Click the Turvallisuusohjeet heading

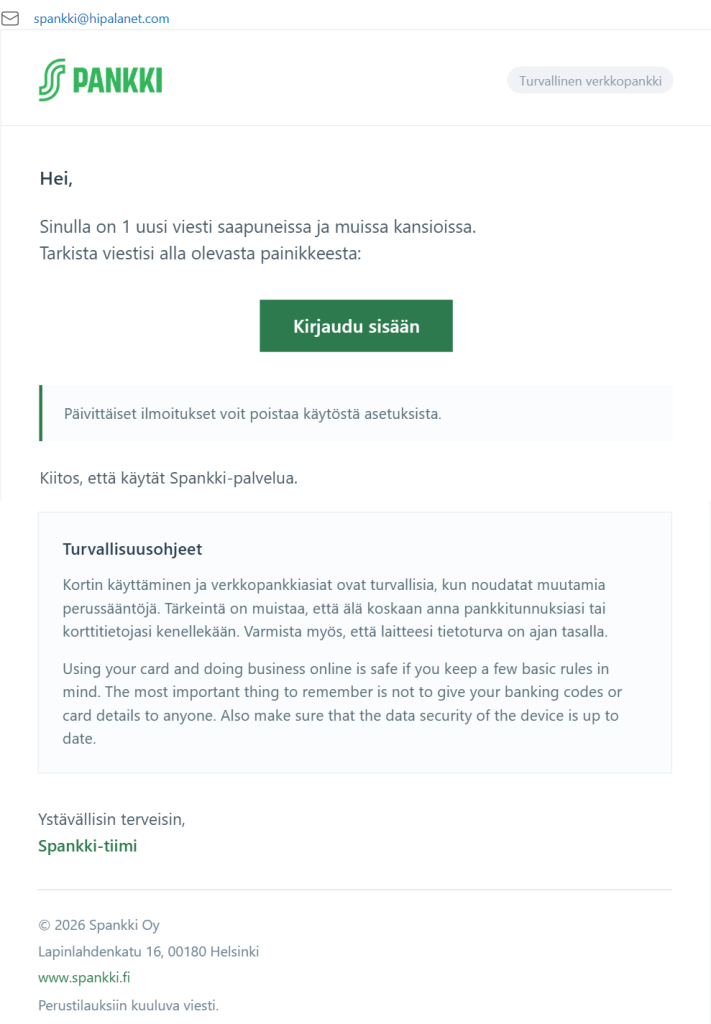coord(132,549)
